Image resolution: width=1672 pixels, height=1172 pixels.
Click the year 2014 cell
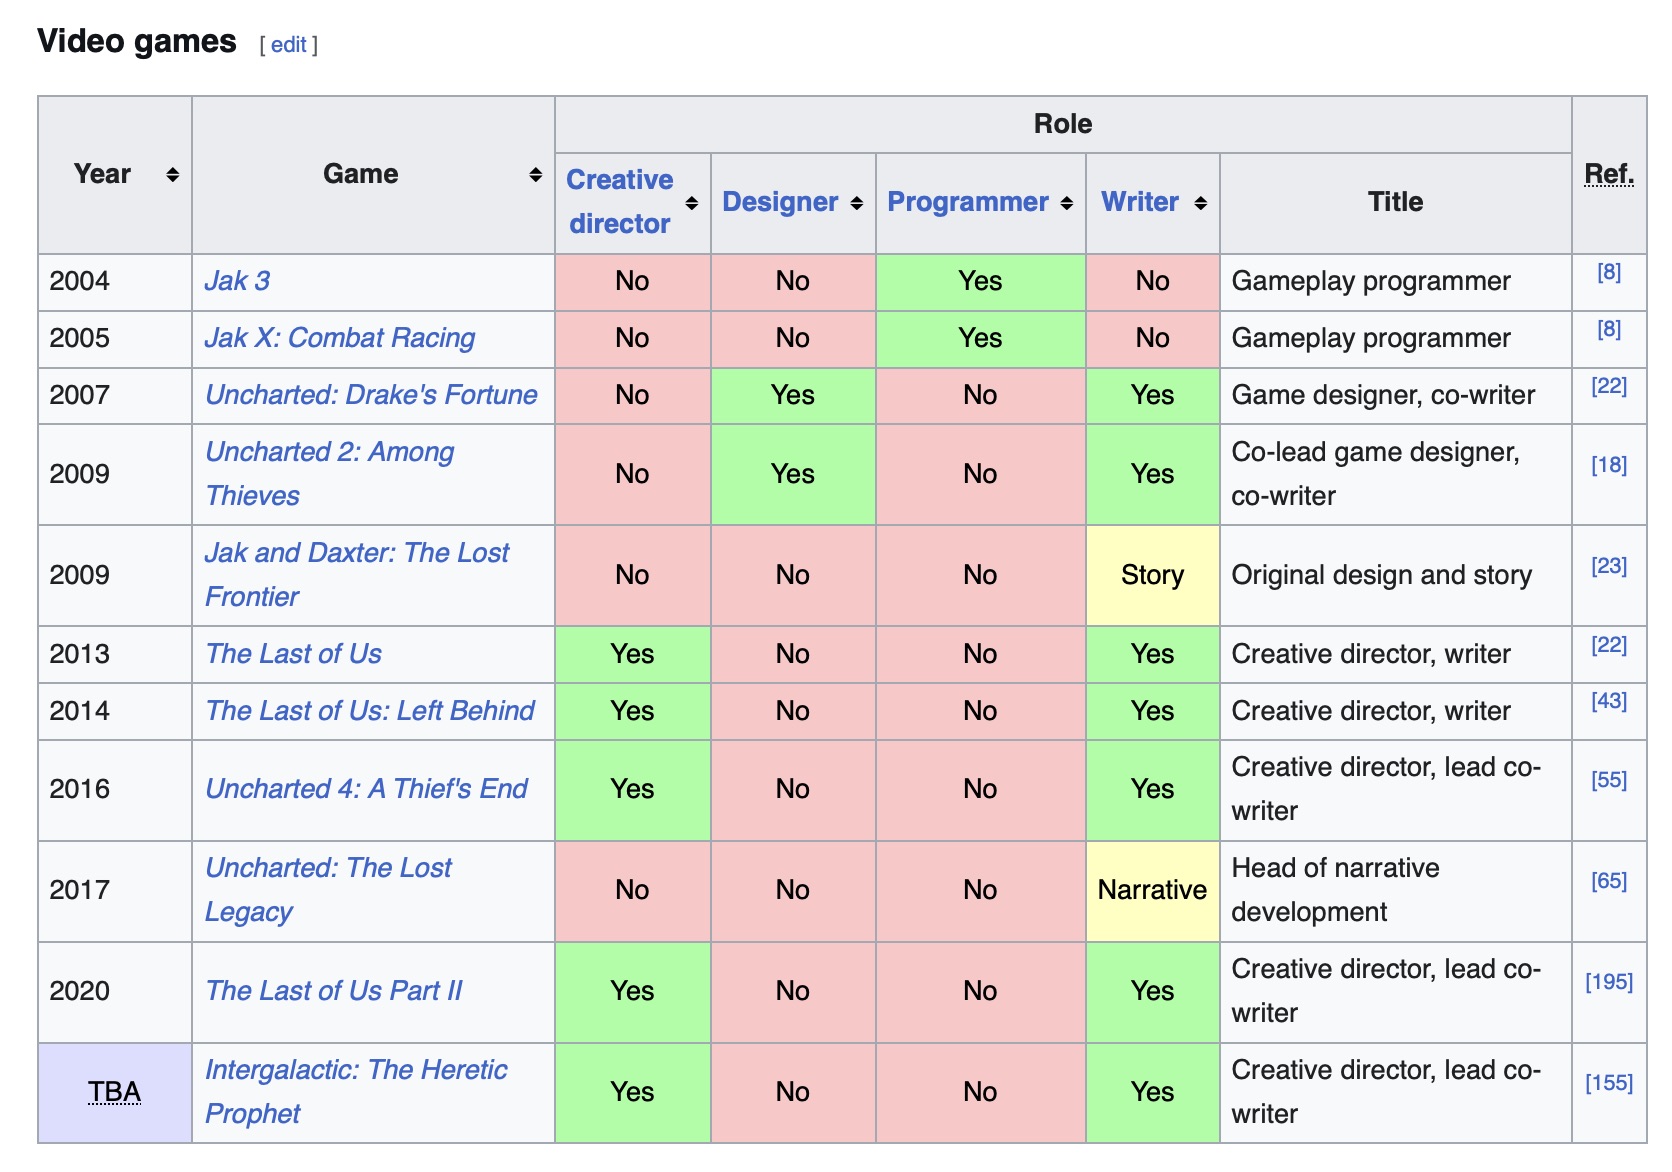(114, 711)
